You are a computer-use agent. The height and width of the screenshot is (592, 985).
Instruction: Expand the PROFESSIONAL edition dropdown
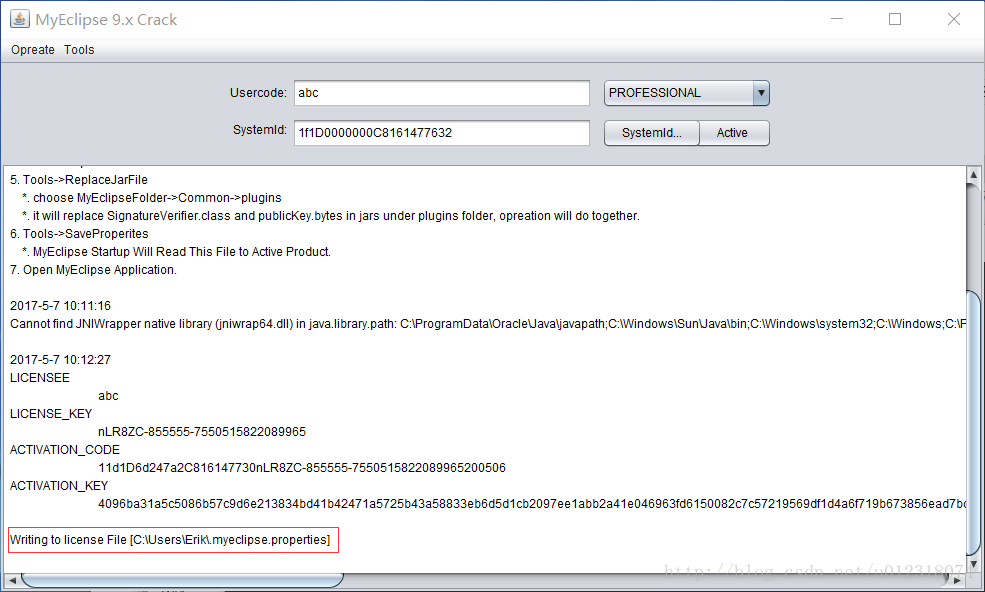687,93
